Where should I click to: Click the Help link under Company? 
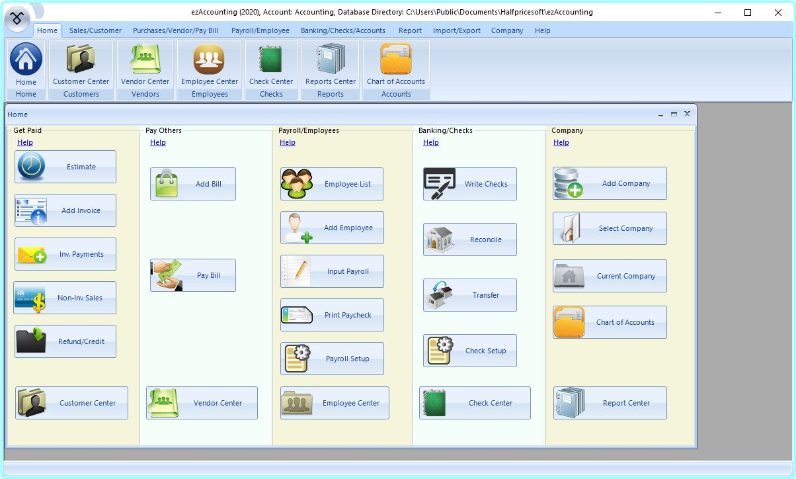tap(560, 143)
